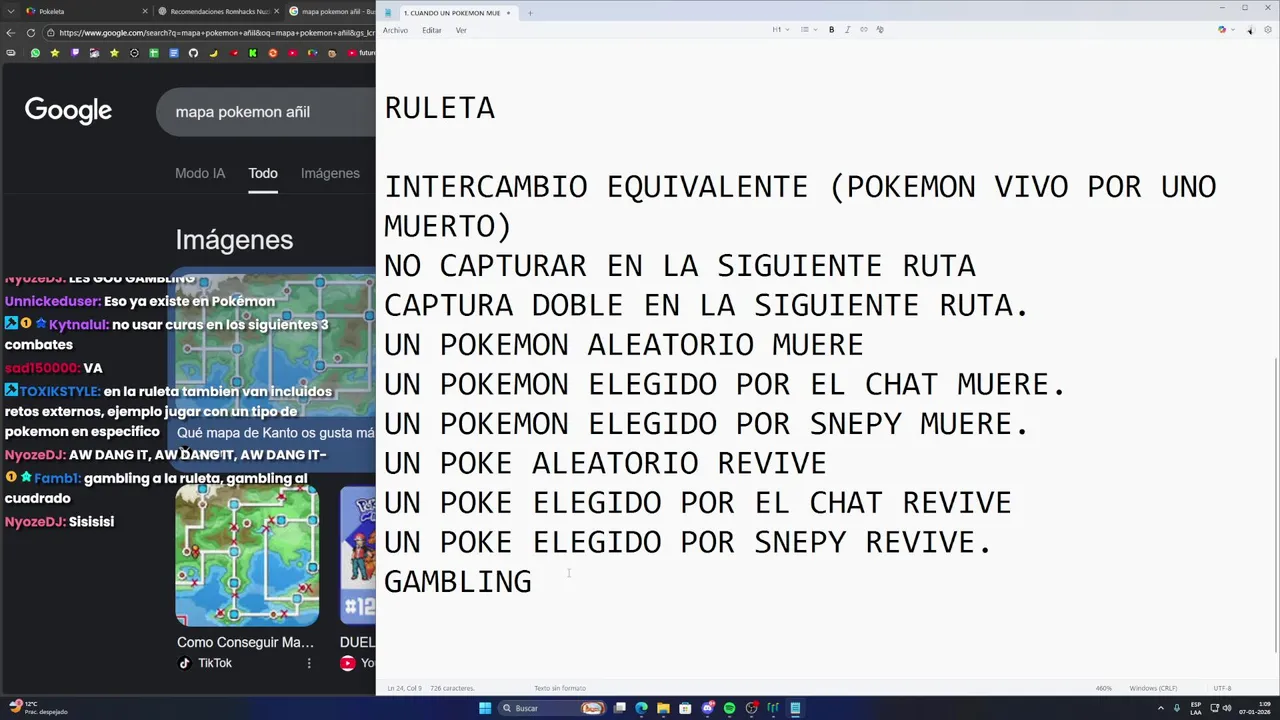Show hidden system tray icons
This screenshot has height=720, width=1280.
coord(1161,708)
